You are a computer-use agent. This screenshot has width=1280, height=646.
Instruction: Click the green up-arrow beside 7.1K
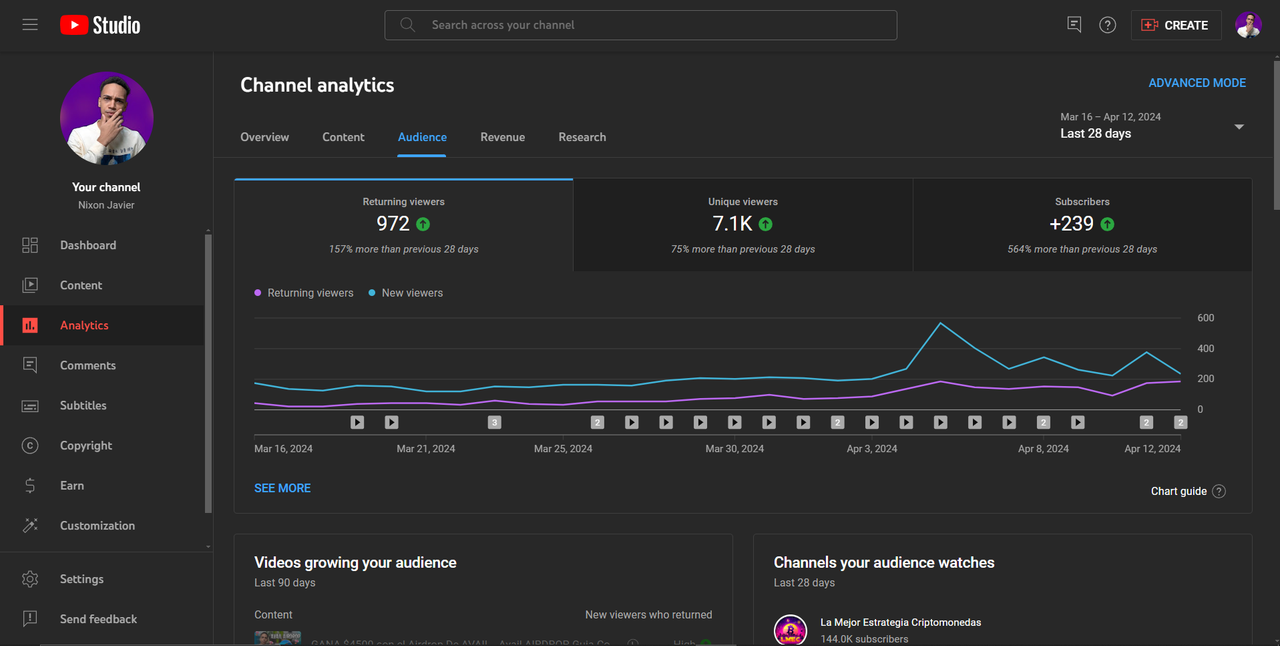(x=765, y=224)
